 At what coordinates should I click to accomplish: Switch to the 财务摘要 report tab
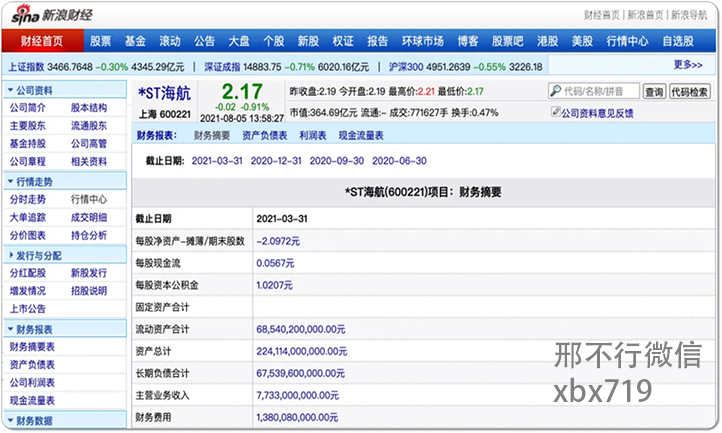(x=212, y=135)
